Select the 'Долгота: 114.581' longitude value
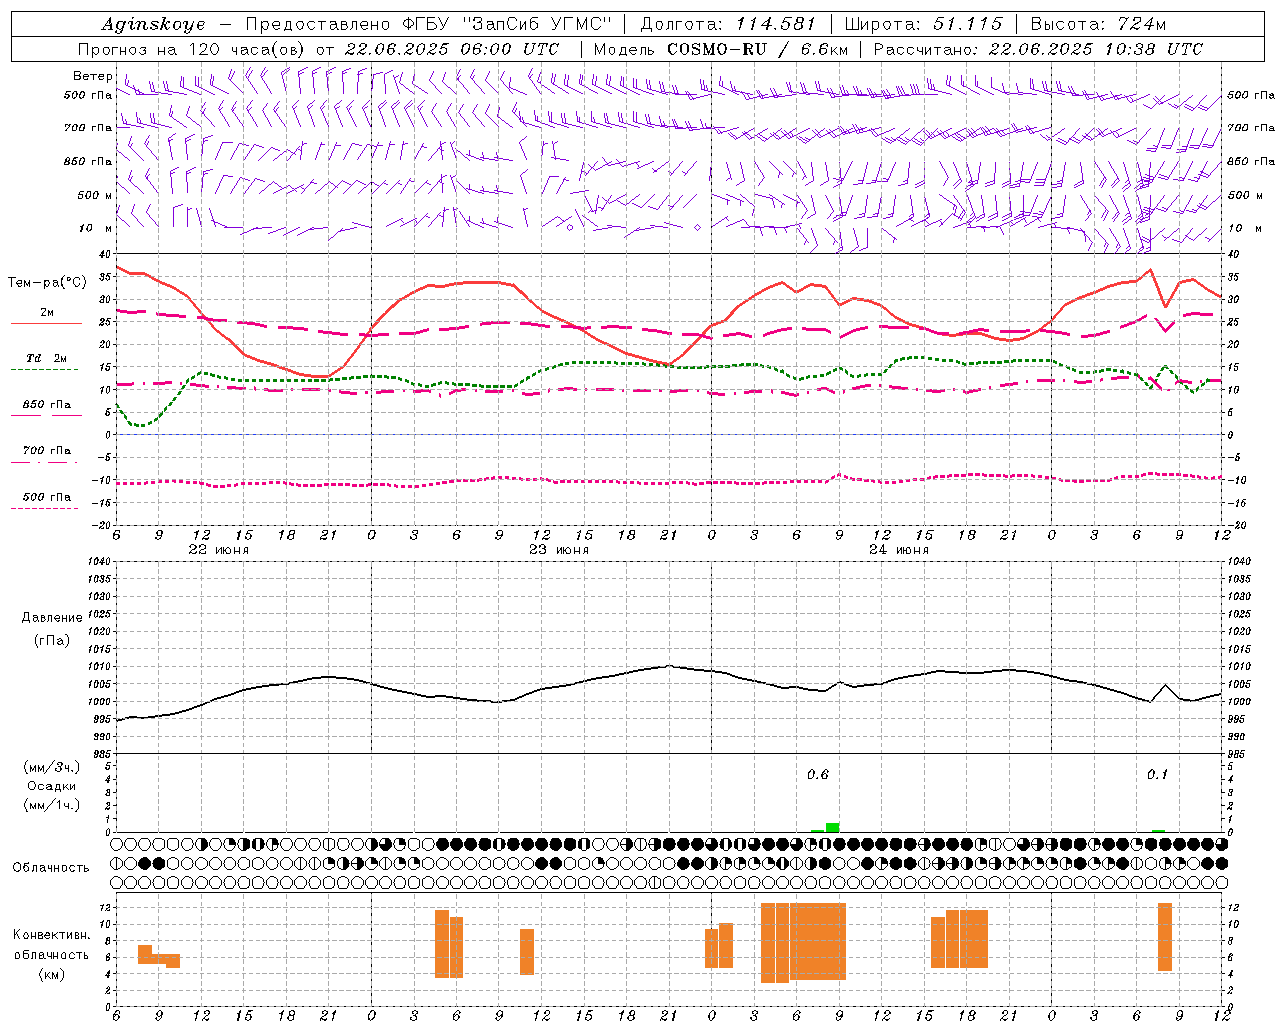 (x=728, y=24)
